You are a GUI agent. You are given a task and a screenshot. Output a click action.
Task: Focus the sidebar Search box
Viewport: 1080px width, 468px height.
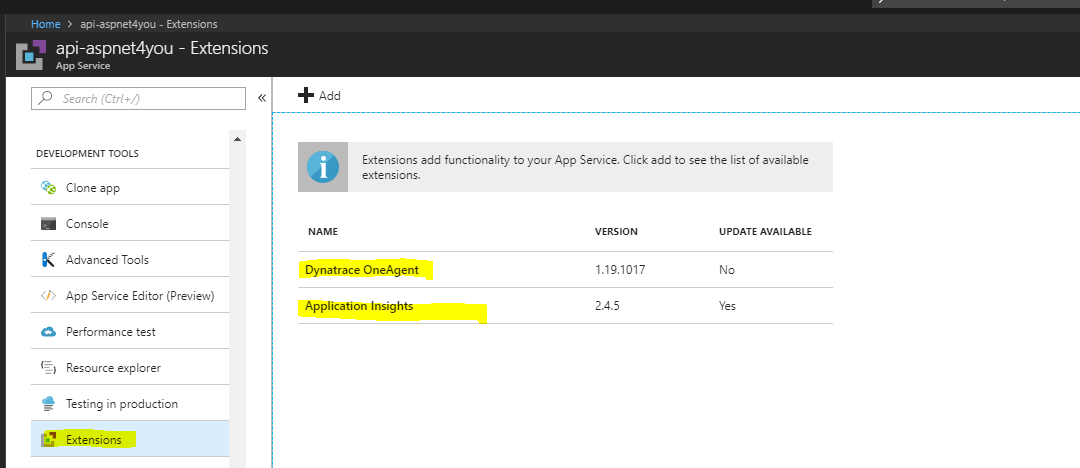[x=138, y=99]
